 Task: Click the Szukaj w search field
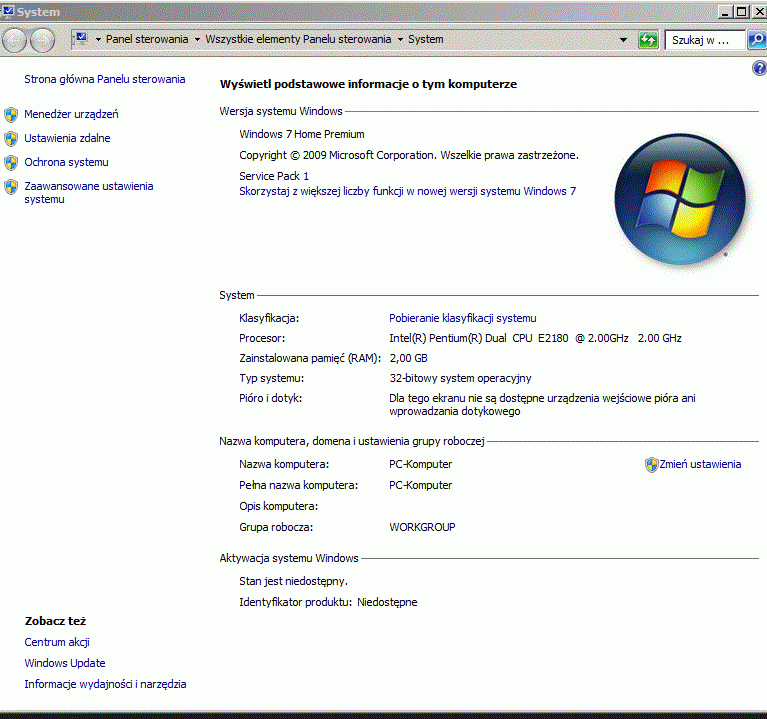point(705,40)
